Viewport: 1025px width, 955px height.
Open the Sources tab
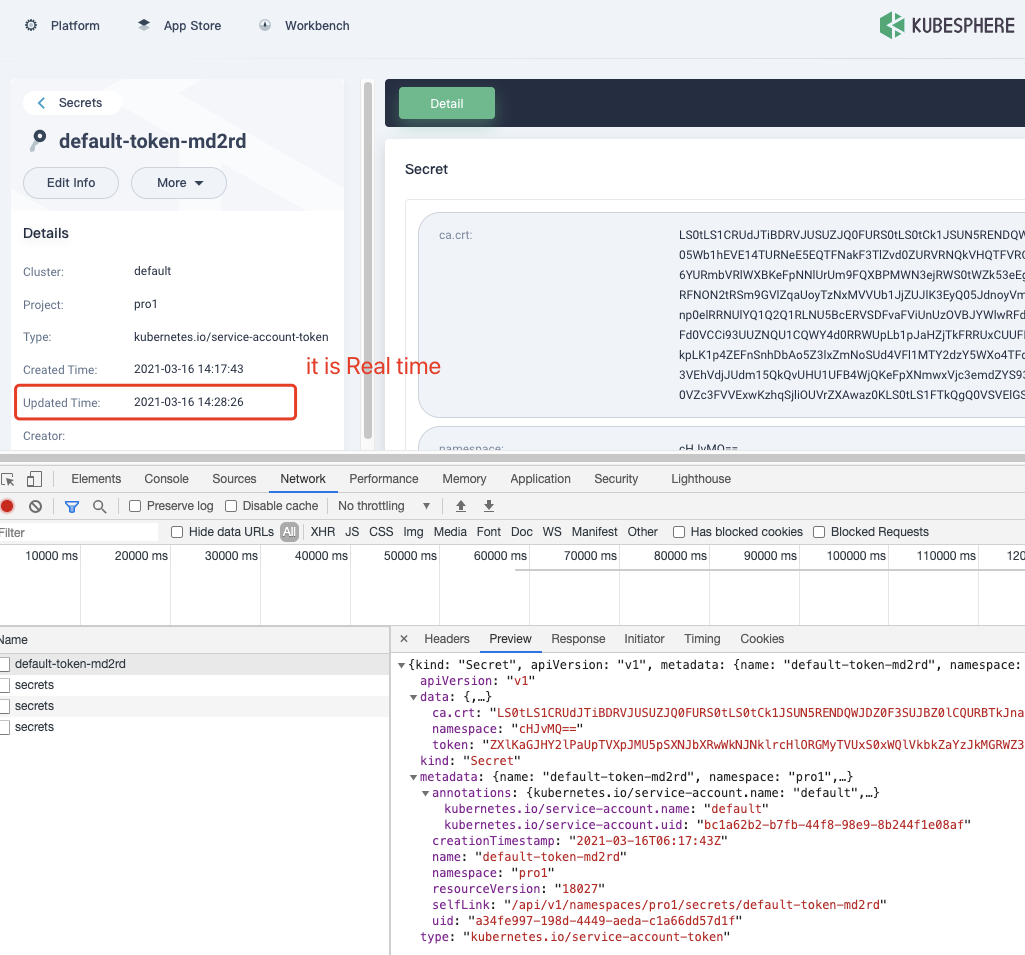234,479
